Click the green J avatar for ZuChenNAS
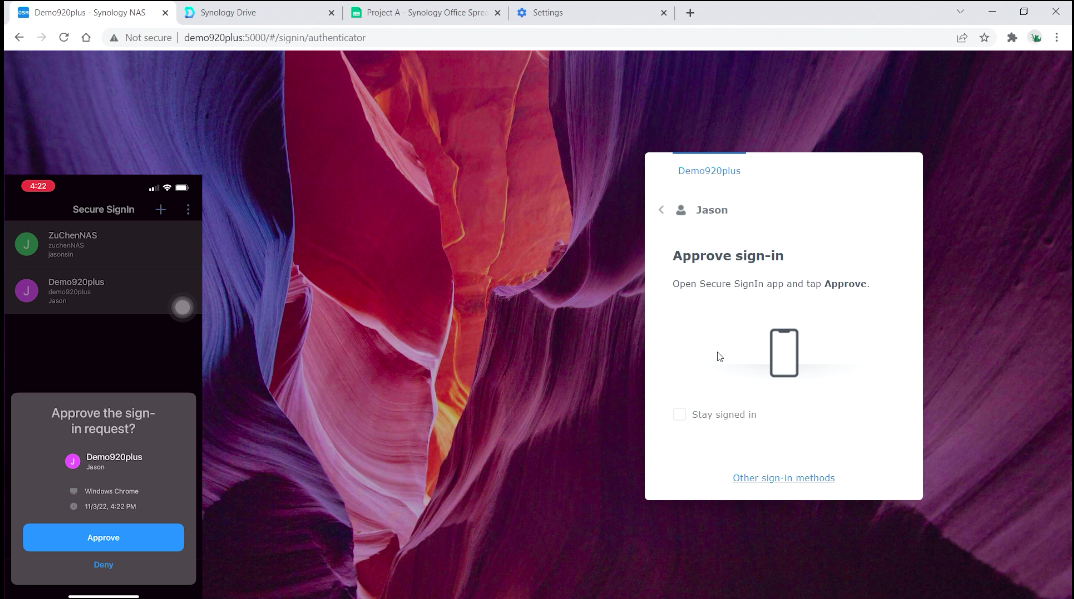The height and width of the screenshot is (599, 1074). [x=27, y=244]
